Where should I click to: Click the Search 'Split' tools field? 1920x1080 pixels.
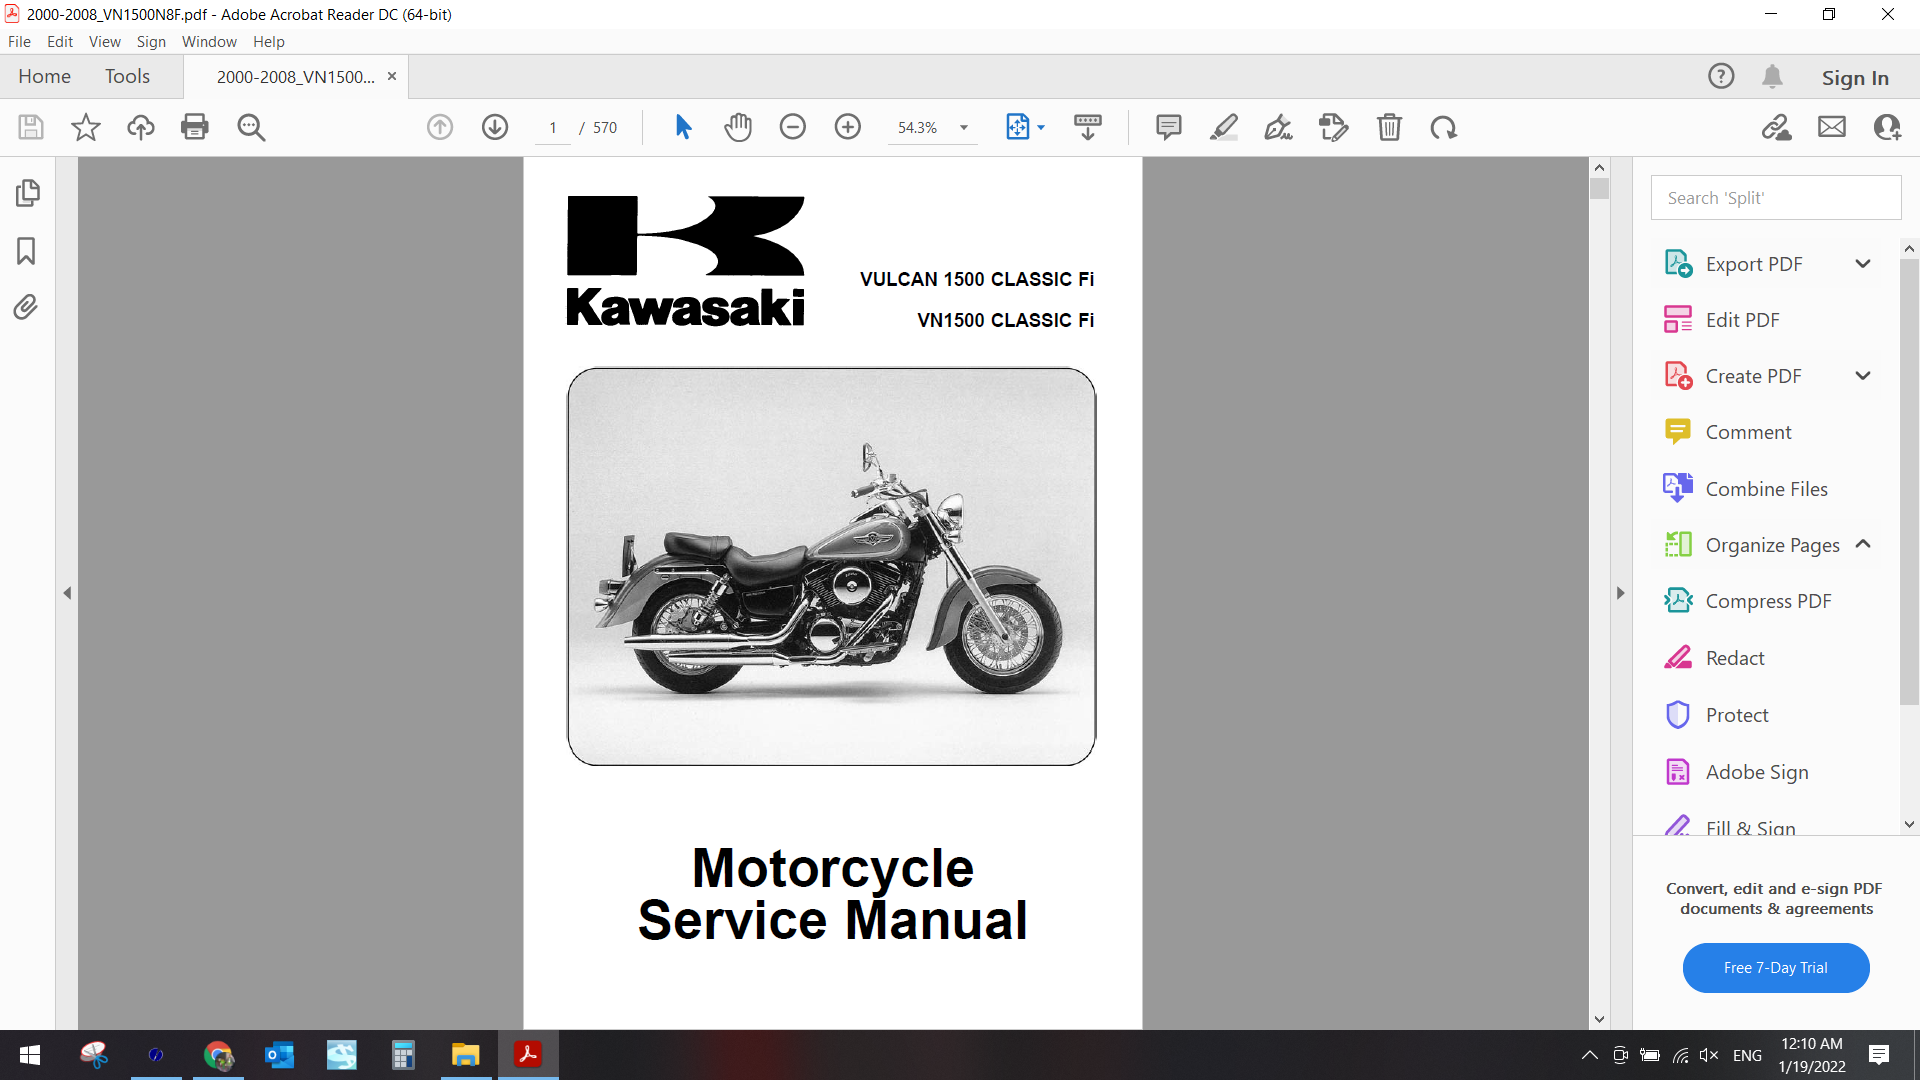point(1776,198)
